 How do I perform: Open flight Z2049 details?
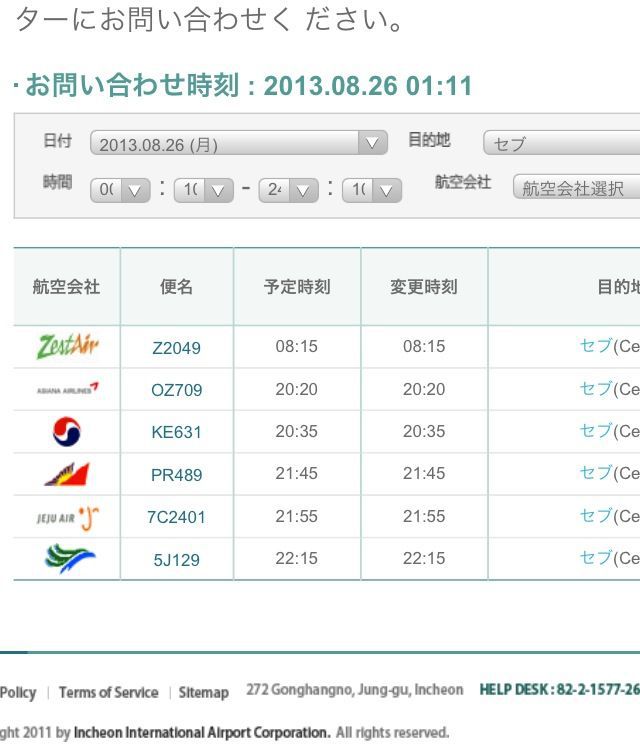point(176,348)
